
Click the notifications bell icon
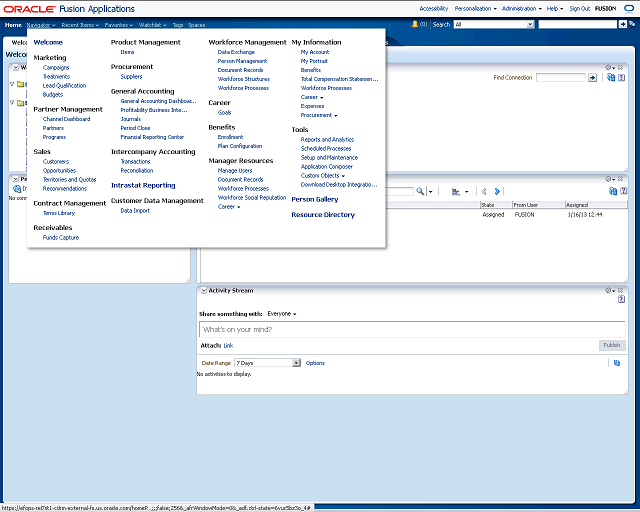tap(415, 24)
